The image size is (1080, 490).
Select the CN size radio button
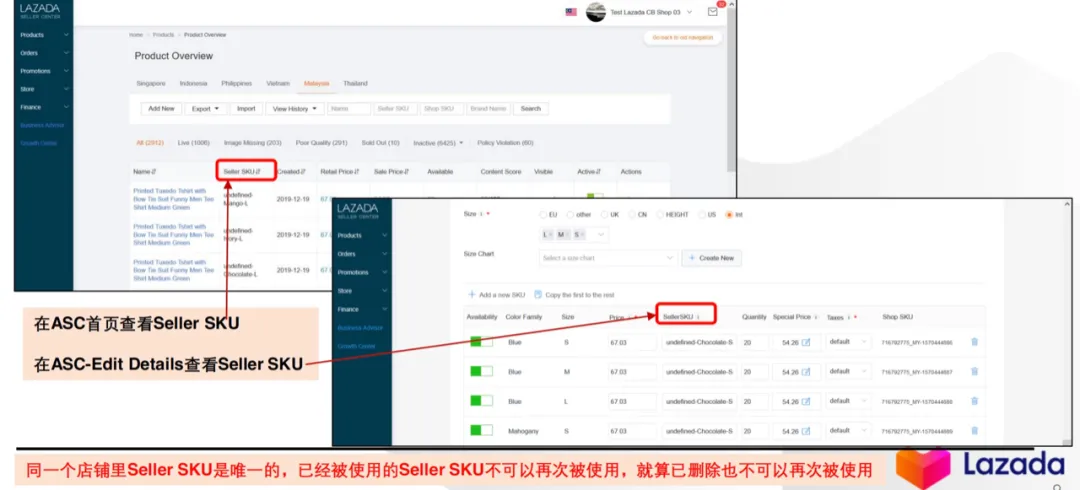[631, 214]
